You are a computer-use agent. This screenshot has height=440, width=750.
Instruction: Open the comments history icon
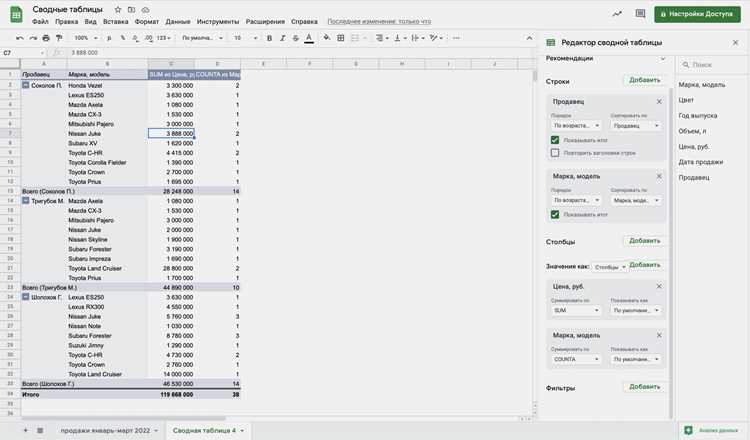click(x=640, y=14)
